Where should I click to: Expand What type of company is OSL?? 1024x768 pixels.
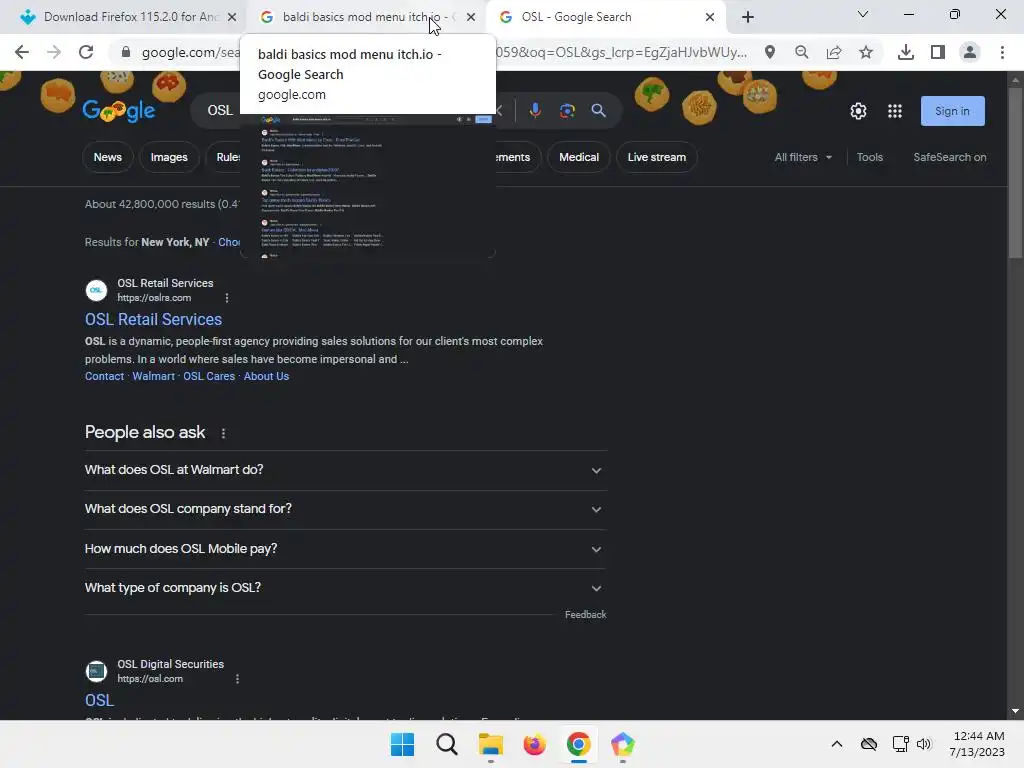click(345, 588)
